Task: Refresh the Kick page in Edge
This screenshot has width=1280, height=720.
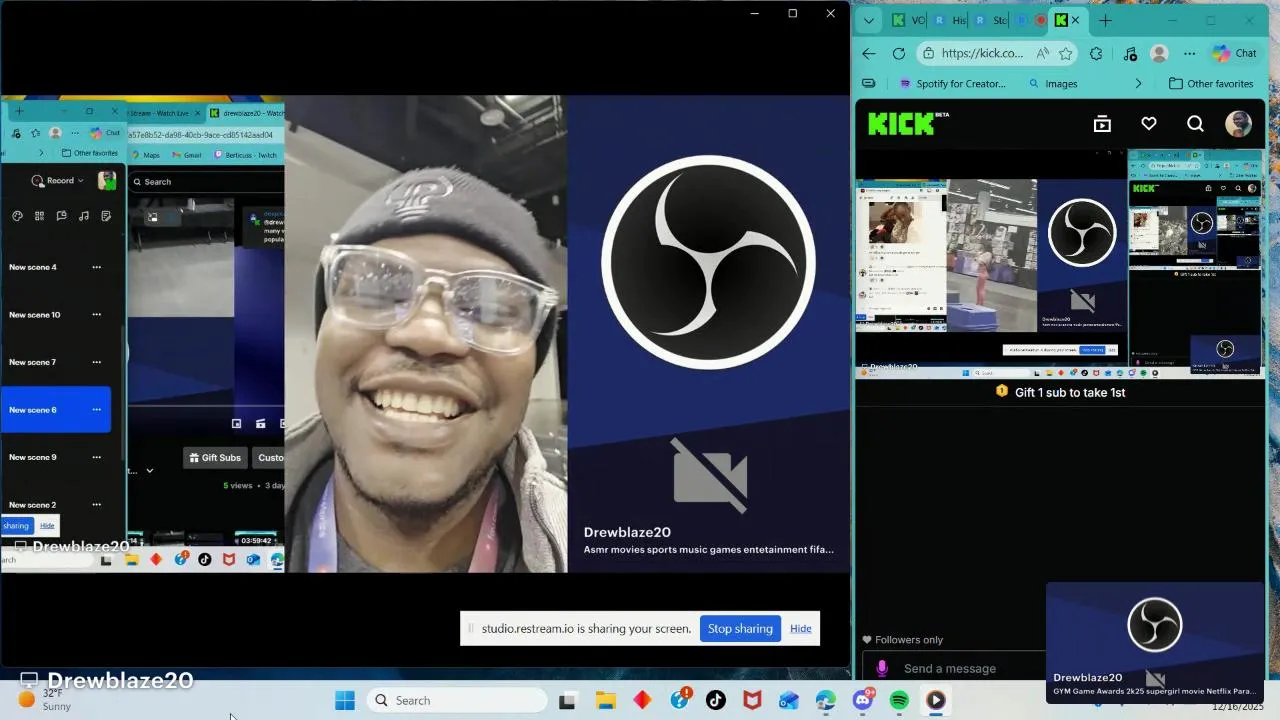Action: pyautogui.click(x=898, y=54)
